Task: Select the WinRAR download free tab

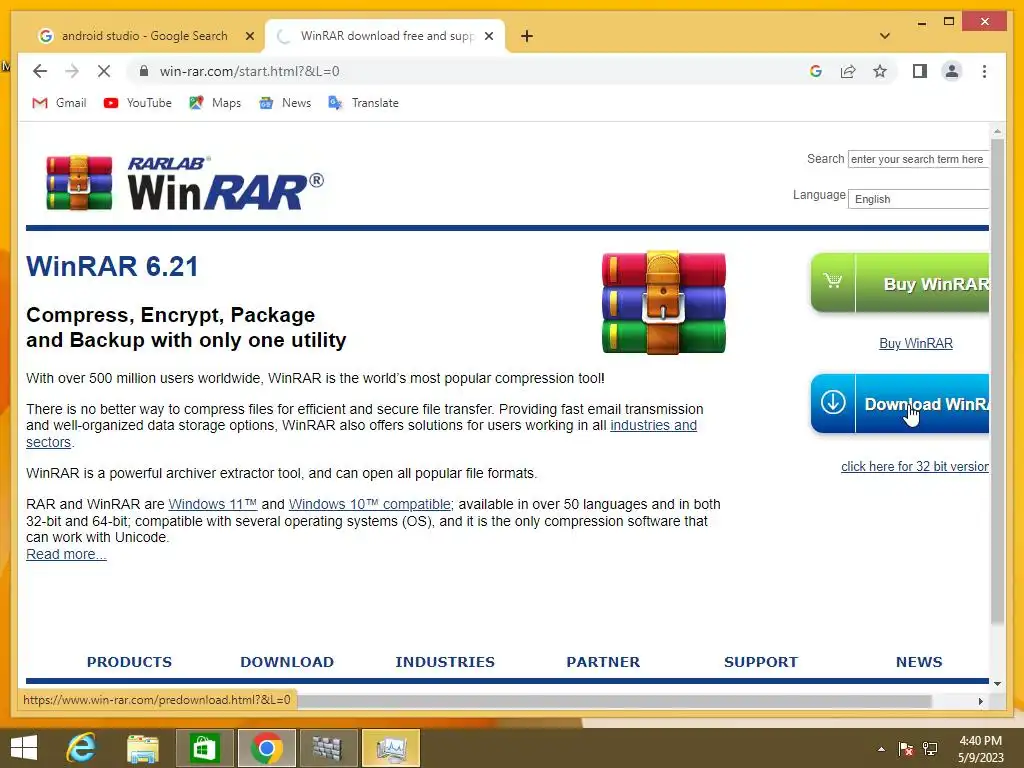Action: coord(385,36)
